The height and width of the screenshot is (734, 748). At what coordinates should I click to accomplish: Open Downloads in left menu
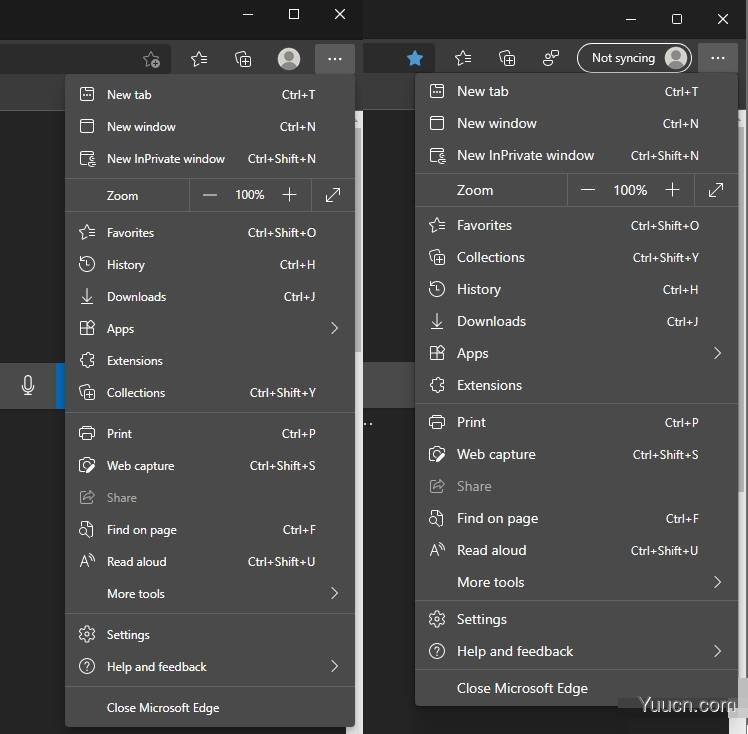pos(210,296)
